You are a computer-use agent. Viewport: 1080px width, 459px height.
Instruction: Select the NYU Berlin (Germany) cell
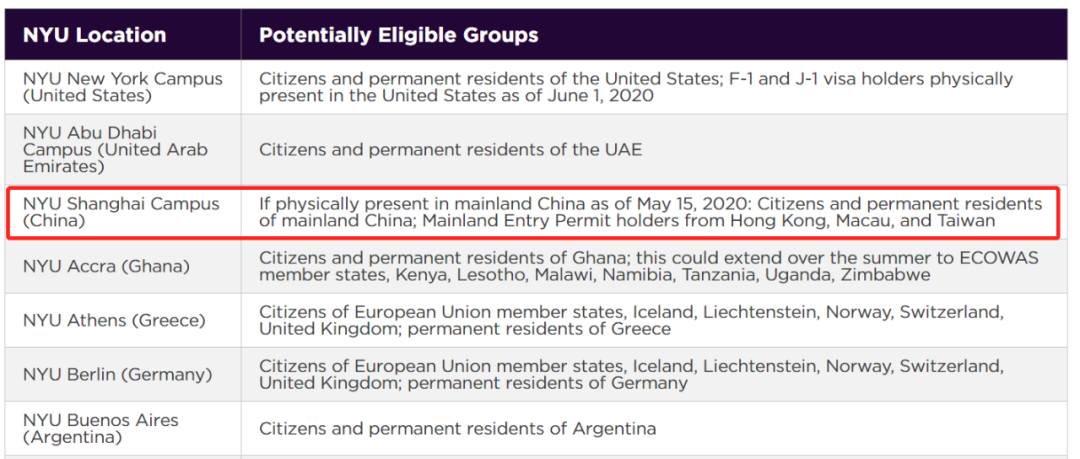tap(117, 375)
